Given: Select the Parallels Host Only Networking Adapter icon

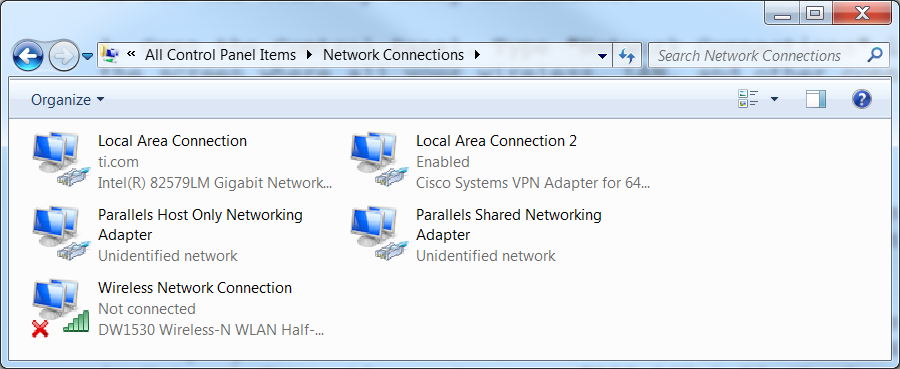Looking at the screenshot, I should click(x=61, y=234).
